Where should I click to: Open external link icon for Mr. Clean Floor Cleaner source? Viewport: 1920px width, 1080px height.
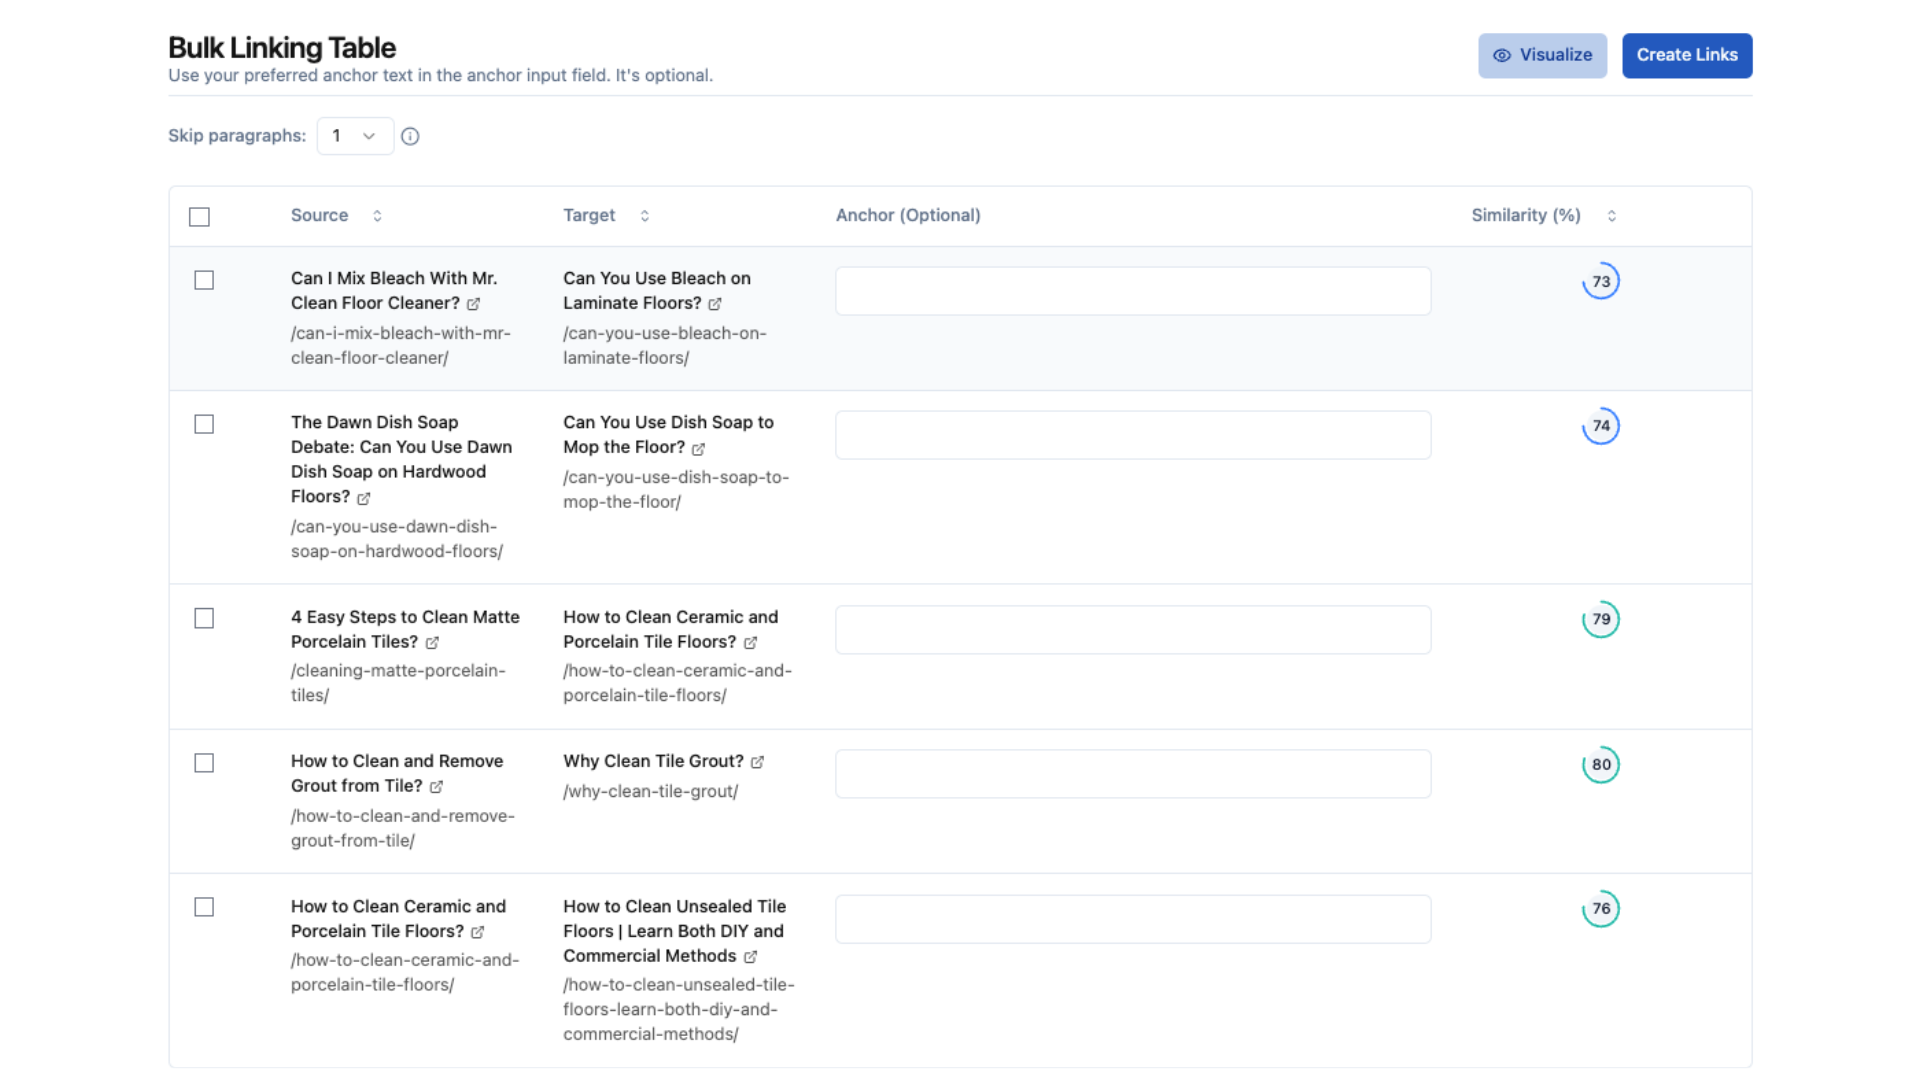click(473, 304)
